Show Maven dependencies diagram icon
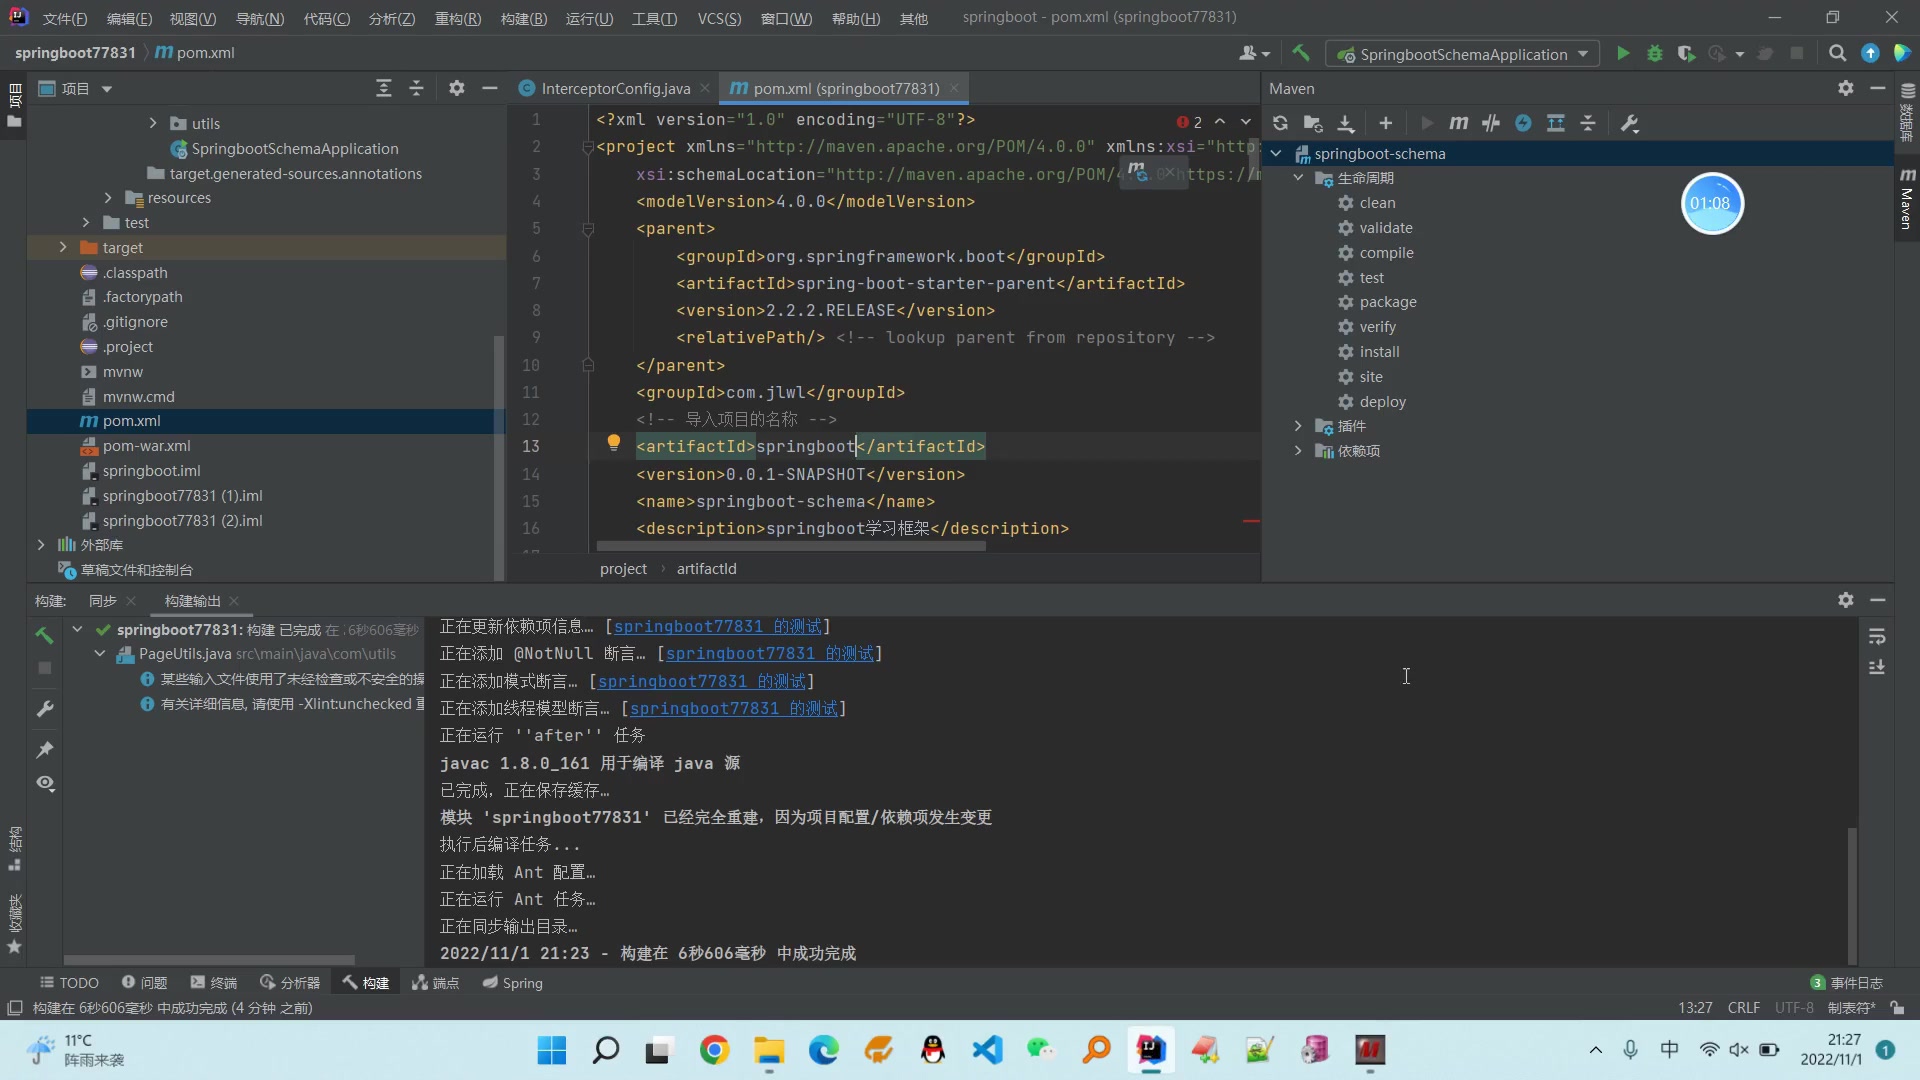Image resolution: width=1920 pixels, height=1080 pixels. click(x=1555, y=123)
